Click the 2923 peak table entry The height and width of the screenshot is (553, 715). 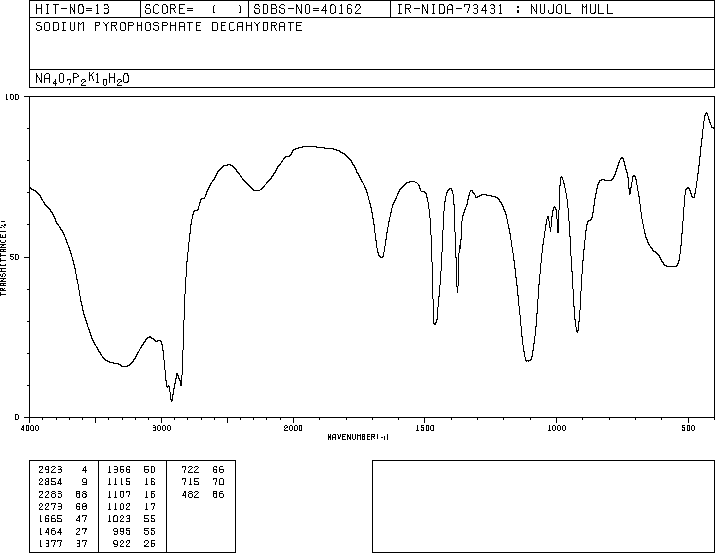(63, 470)
